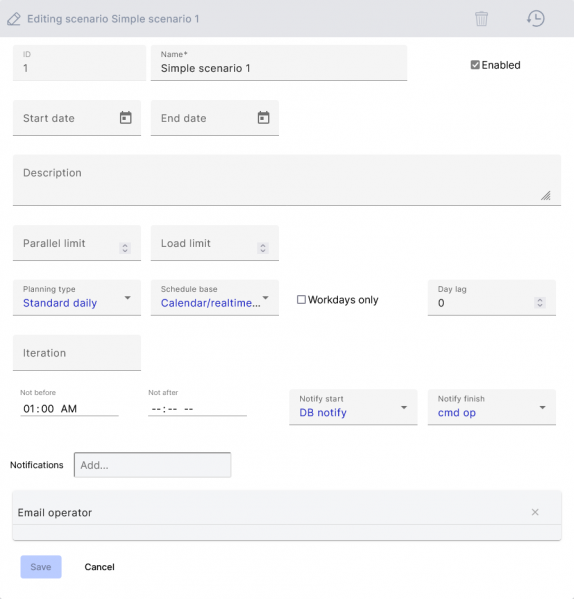Screen dimensions: 574x599
Task: Edit the Not before time field
Action: (x=69, y=409)
